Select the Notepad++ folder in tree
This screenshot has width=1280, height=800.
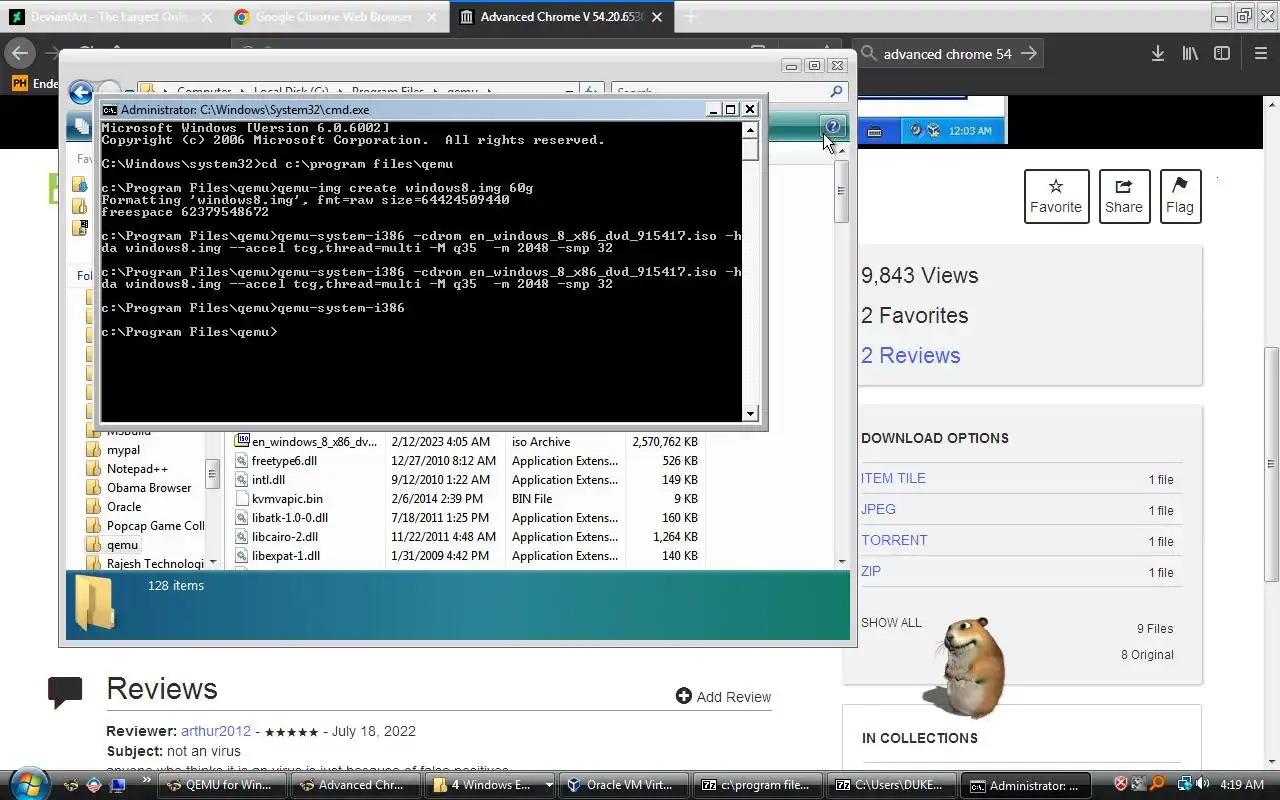click(x=137, y=468)
